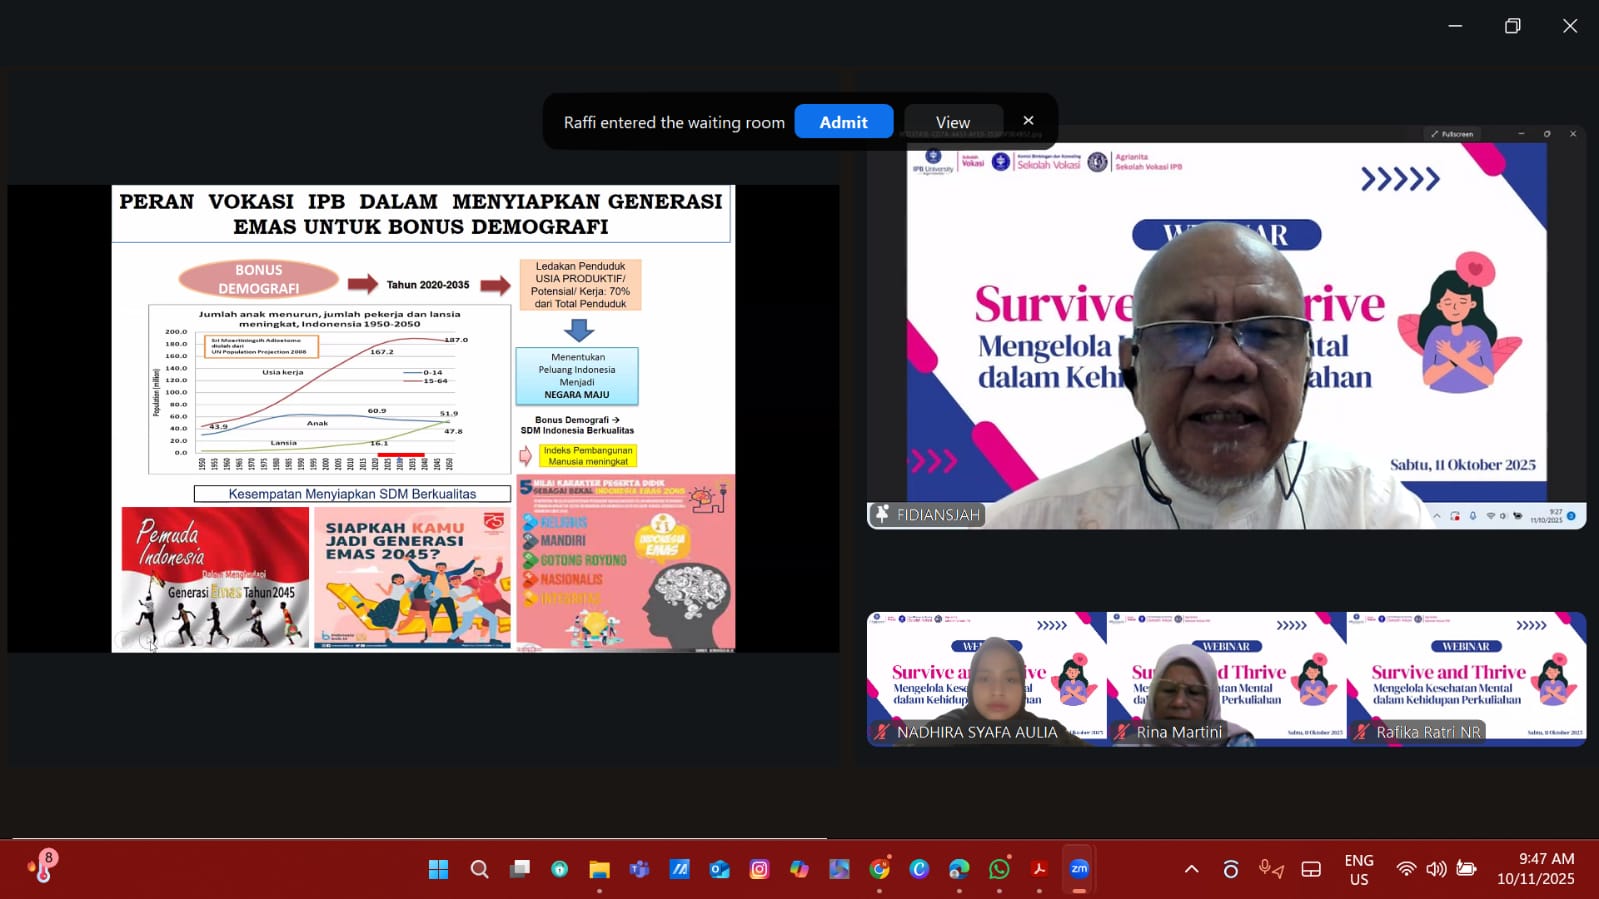
Task: Select Rina Martini's video thumbnail
Action: pos(1226,679)
